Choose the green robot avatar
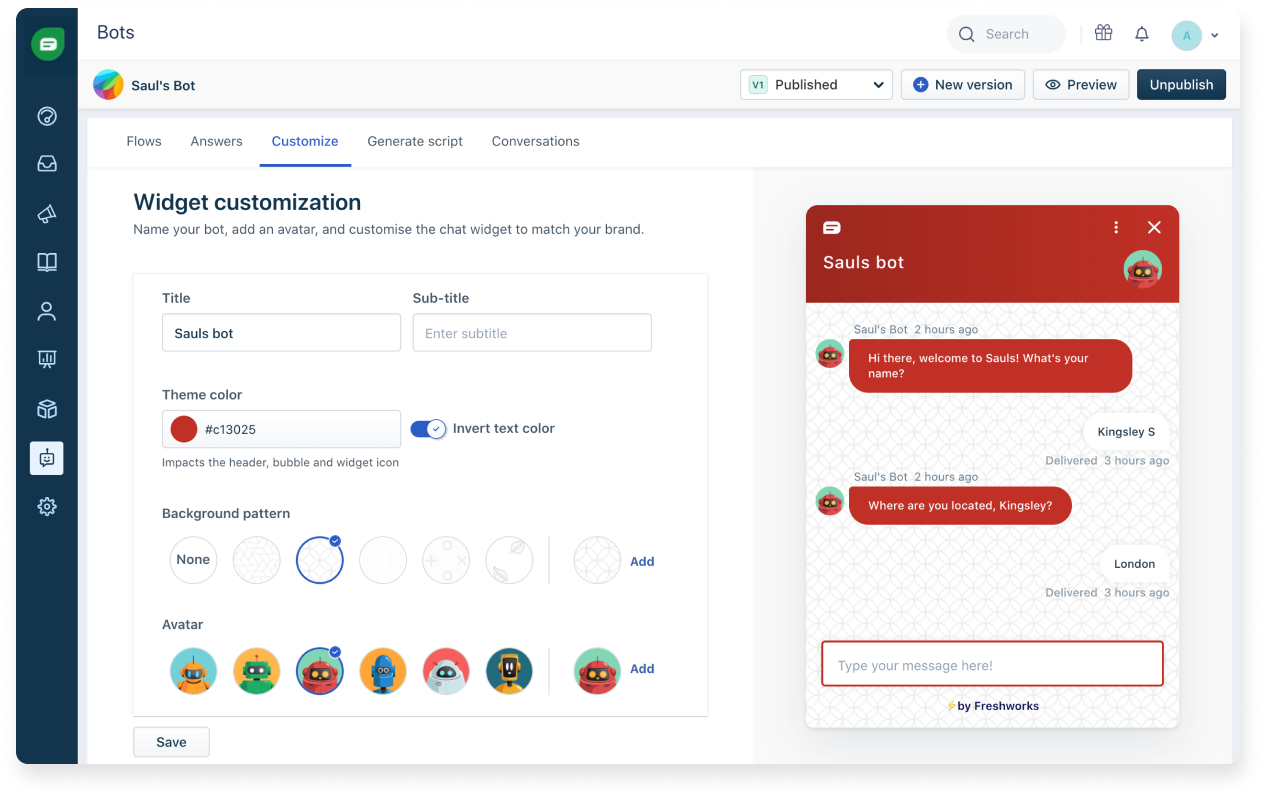The width and height of the screenshot is (1264, 796). coord(257,670)
